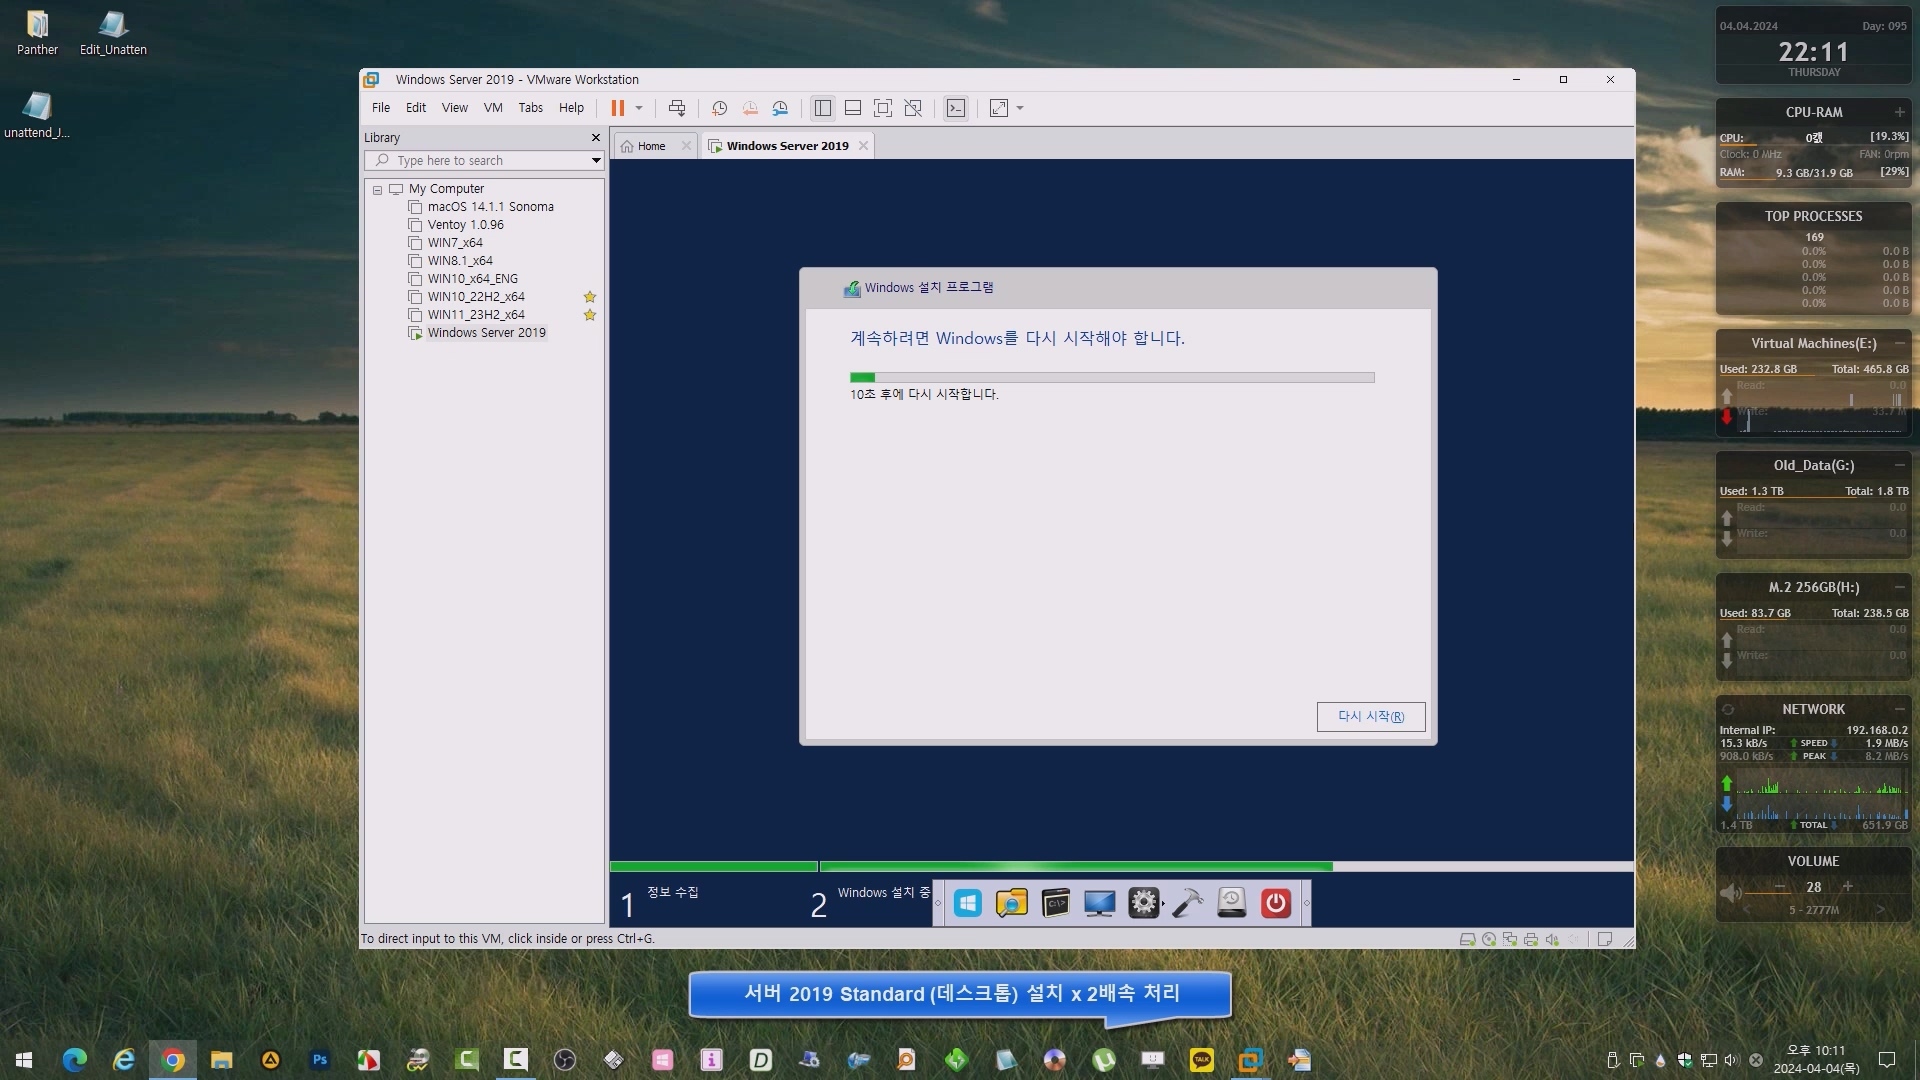The image size is (1920, 1080).
Task: Collapse the Old_Data(G:) widget
Action: pyautogui.click(x=1899, y=465)
